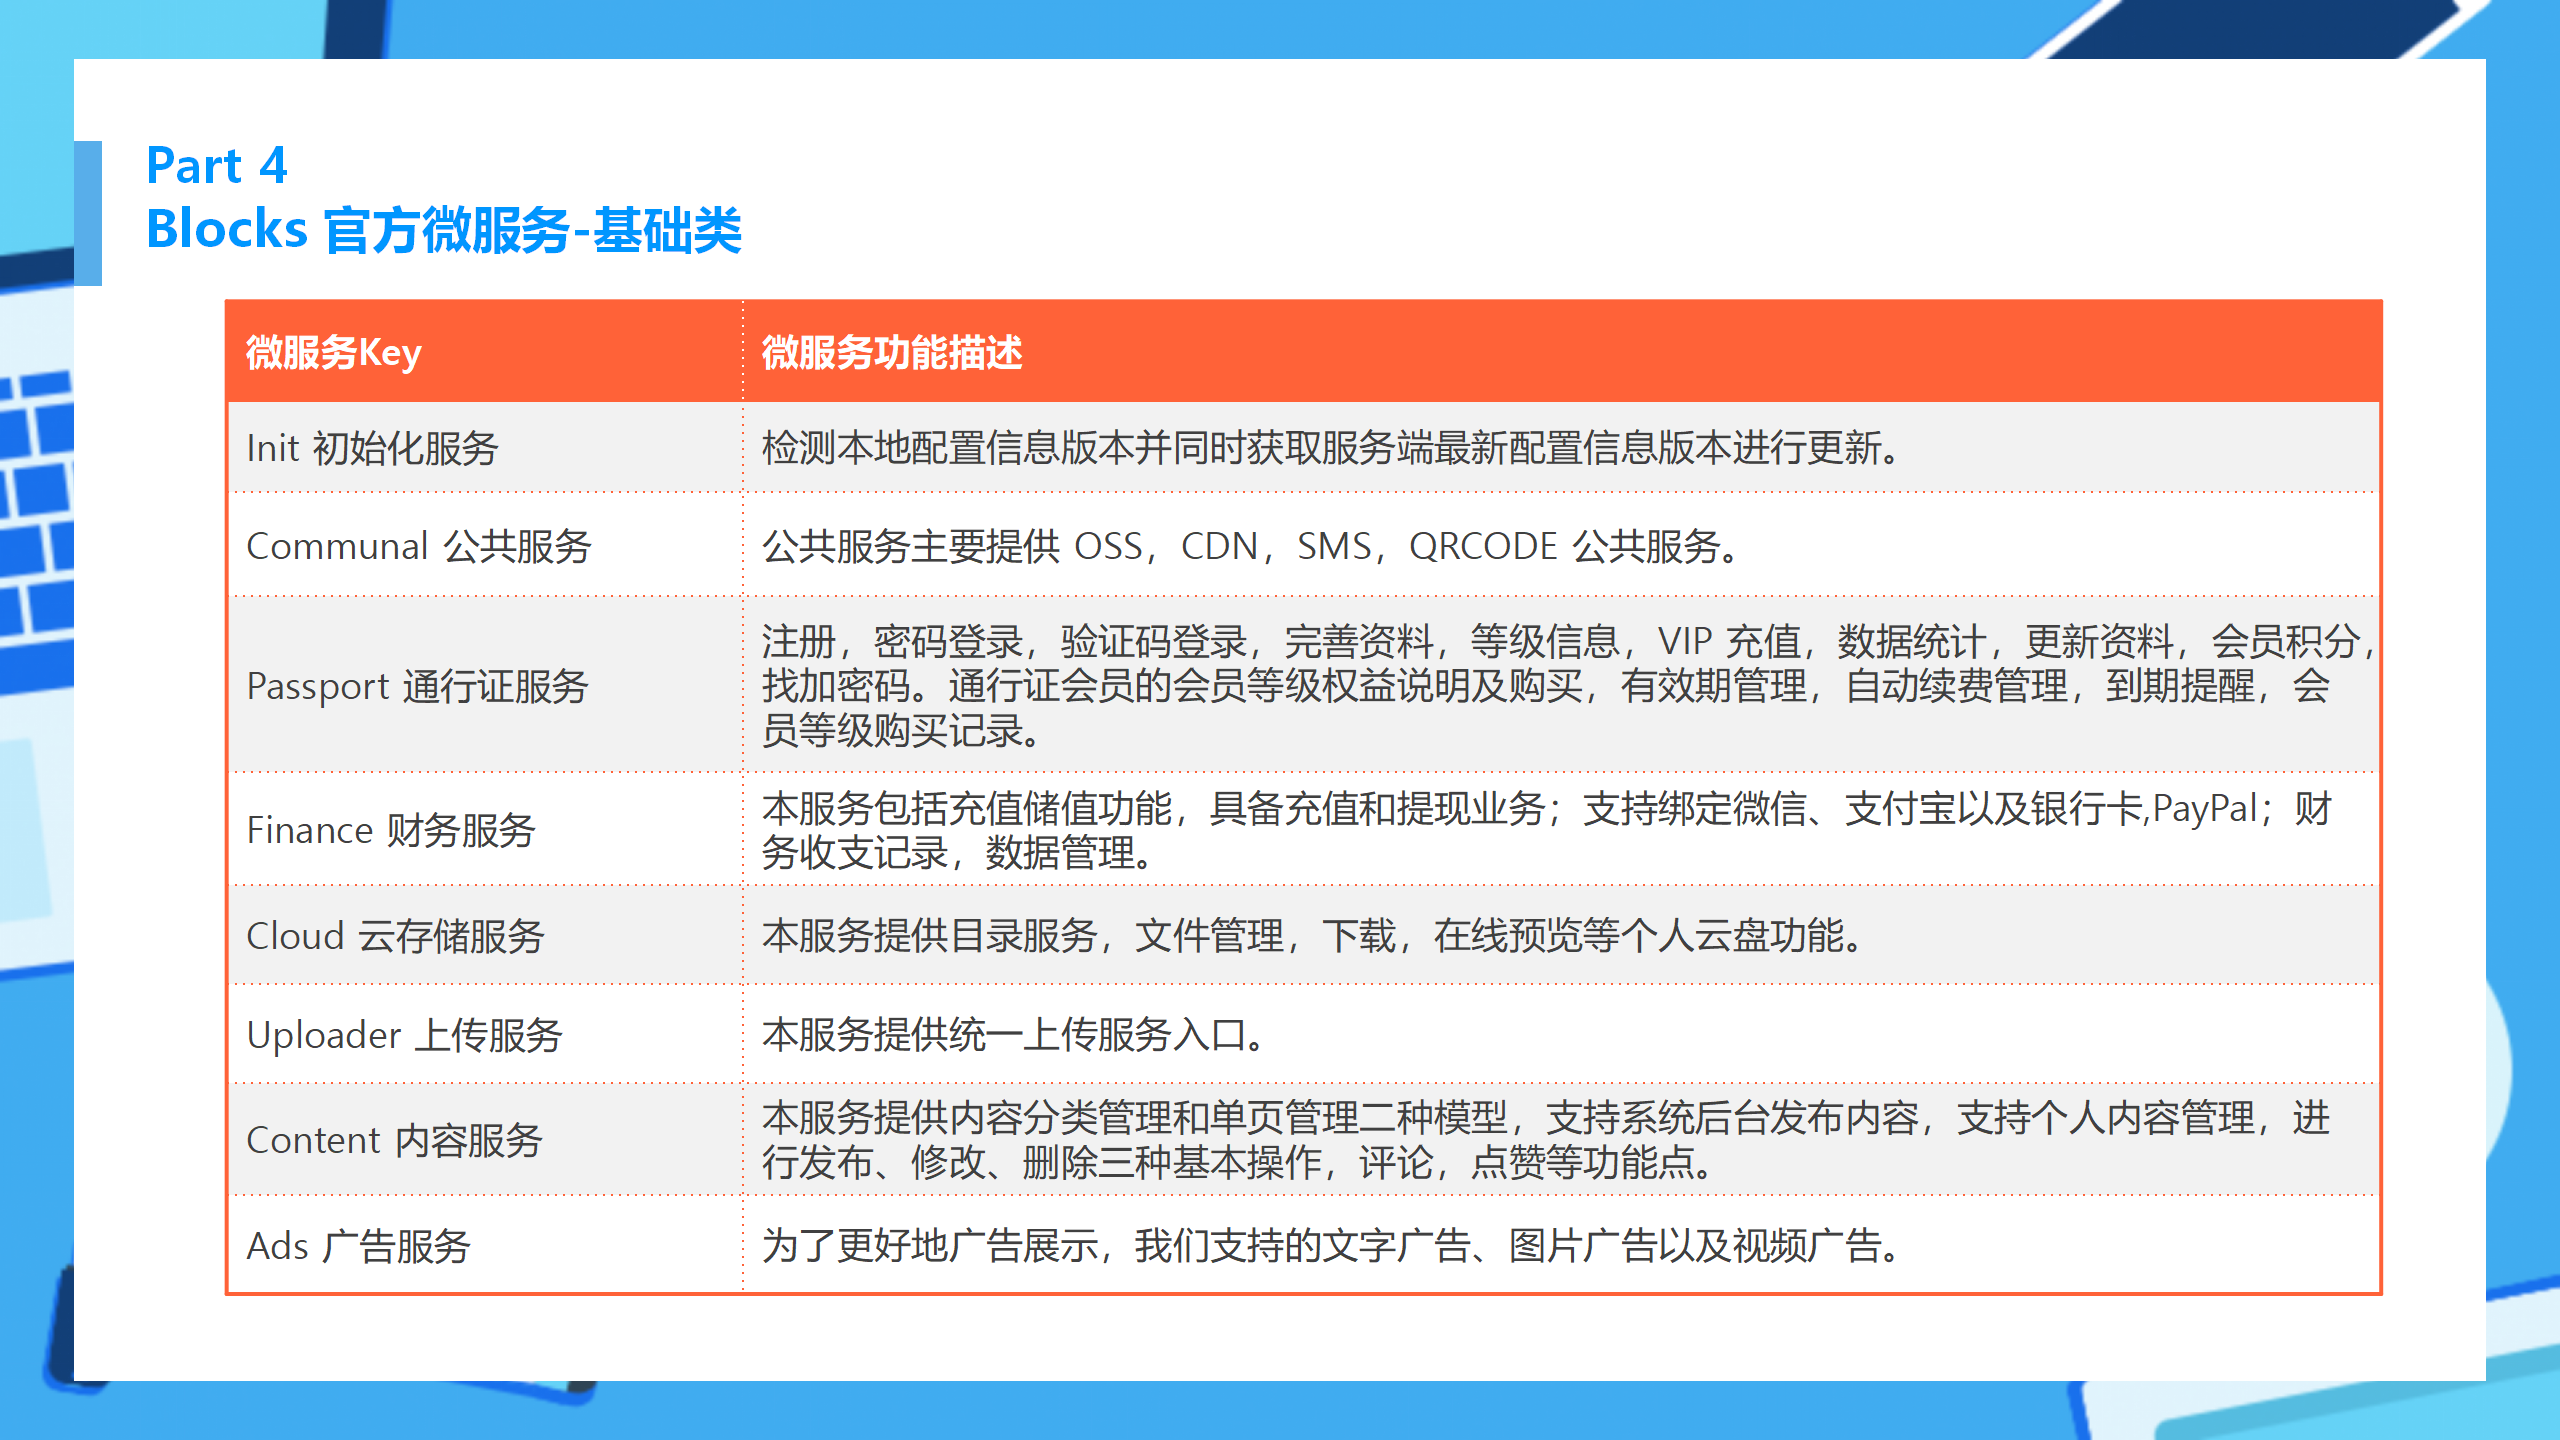This screenshot has height=1440, width=2560.
Task: Select the 'Finance 财务服务' cell
Action: pyautogui.click(x=392, y=829)
